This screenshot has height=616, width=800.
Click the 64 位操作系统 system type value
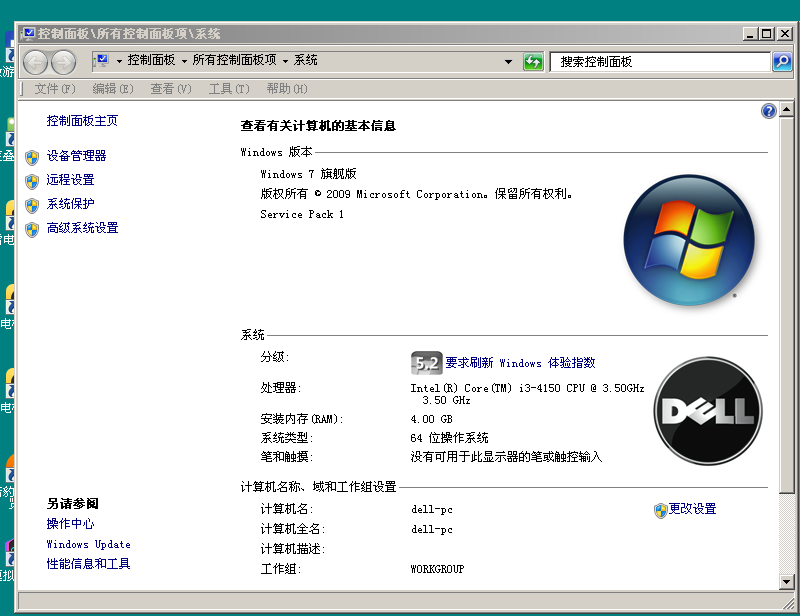click(449, 438)
